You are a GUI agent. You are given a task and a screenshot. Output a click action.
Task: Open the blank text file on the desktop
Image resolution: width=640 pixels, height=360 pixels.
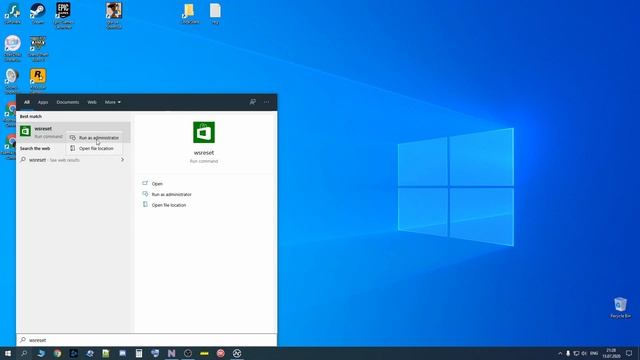[215, 13]
